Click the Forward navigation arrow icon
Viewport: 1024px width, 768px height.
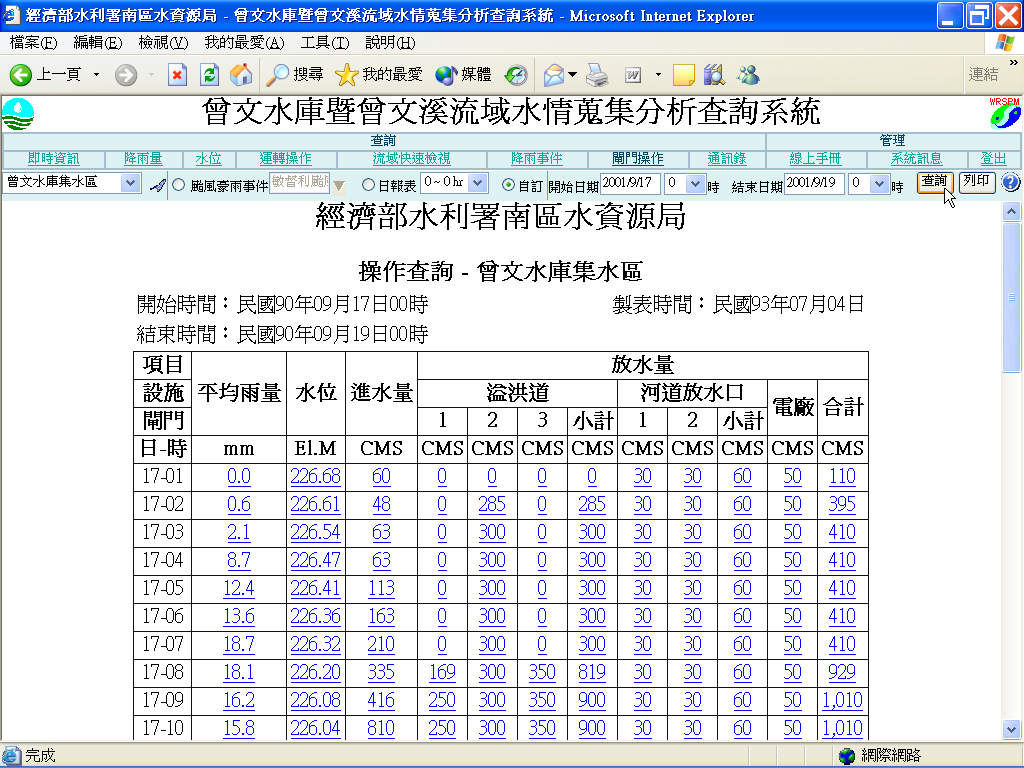(125, 75)
